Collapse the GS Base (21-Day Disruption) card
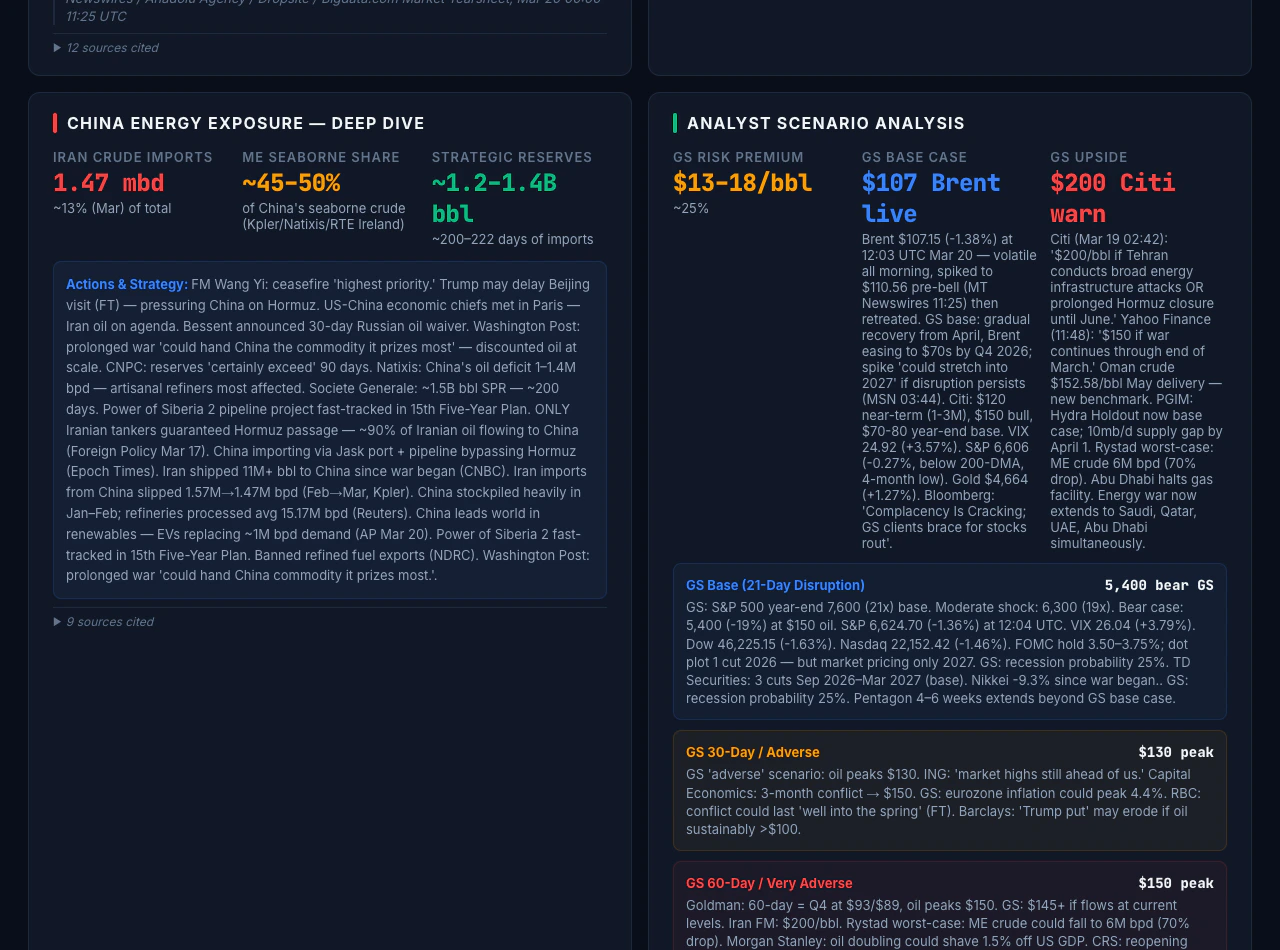This screenshot has height=950, width=1280. point(775,585)
